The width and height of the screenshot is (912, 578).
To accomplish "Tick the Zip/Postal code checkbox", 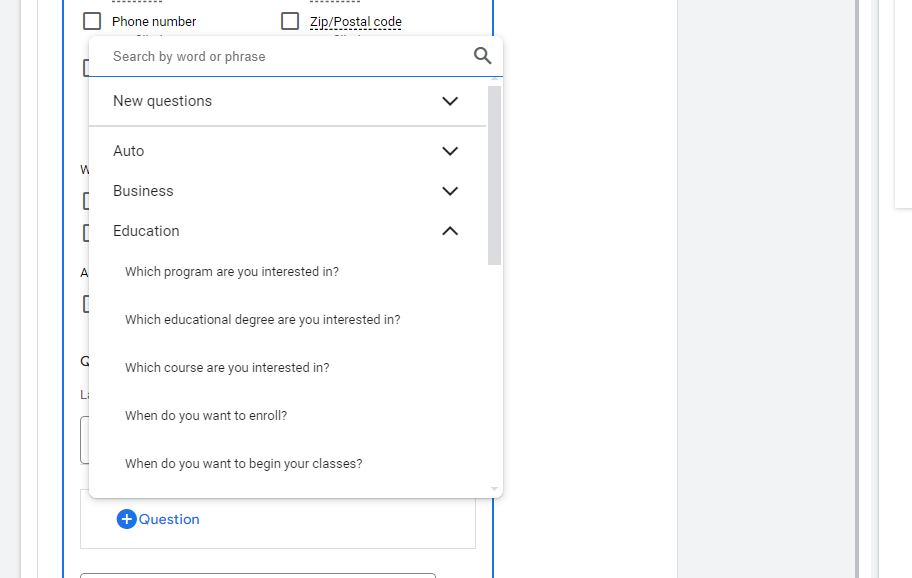I will (290, 21).
